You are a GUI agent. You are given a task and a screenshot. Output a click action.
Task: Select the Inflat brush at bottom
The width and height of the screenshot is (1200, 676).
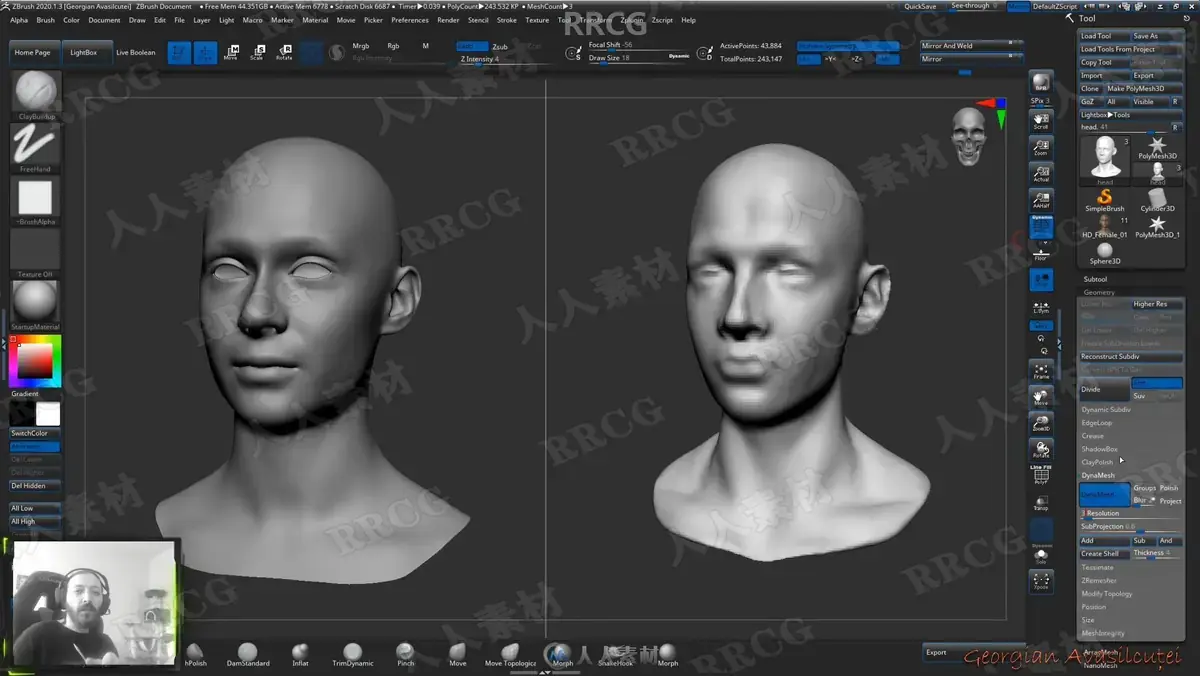pos(300,654)
